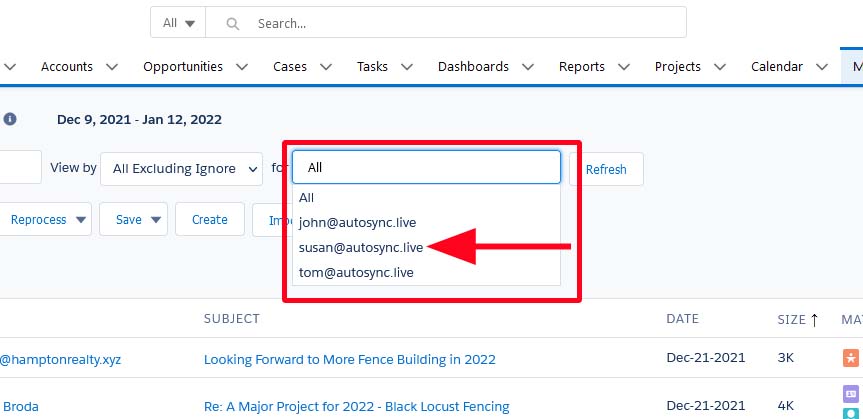The height and width of the screenshot is (419, 863).
Task: Choose tom@autosync.live in the dropdown list
Action: click(356, 272)
